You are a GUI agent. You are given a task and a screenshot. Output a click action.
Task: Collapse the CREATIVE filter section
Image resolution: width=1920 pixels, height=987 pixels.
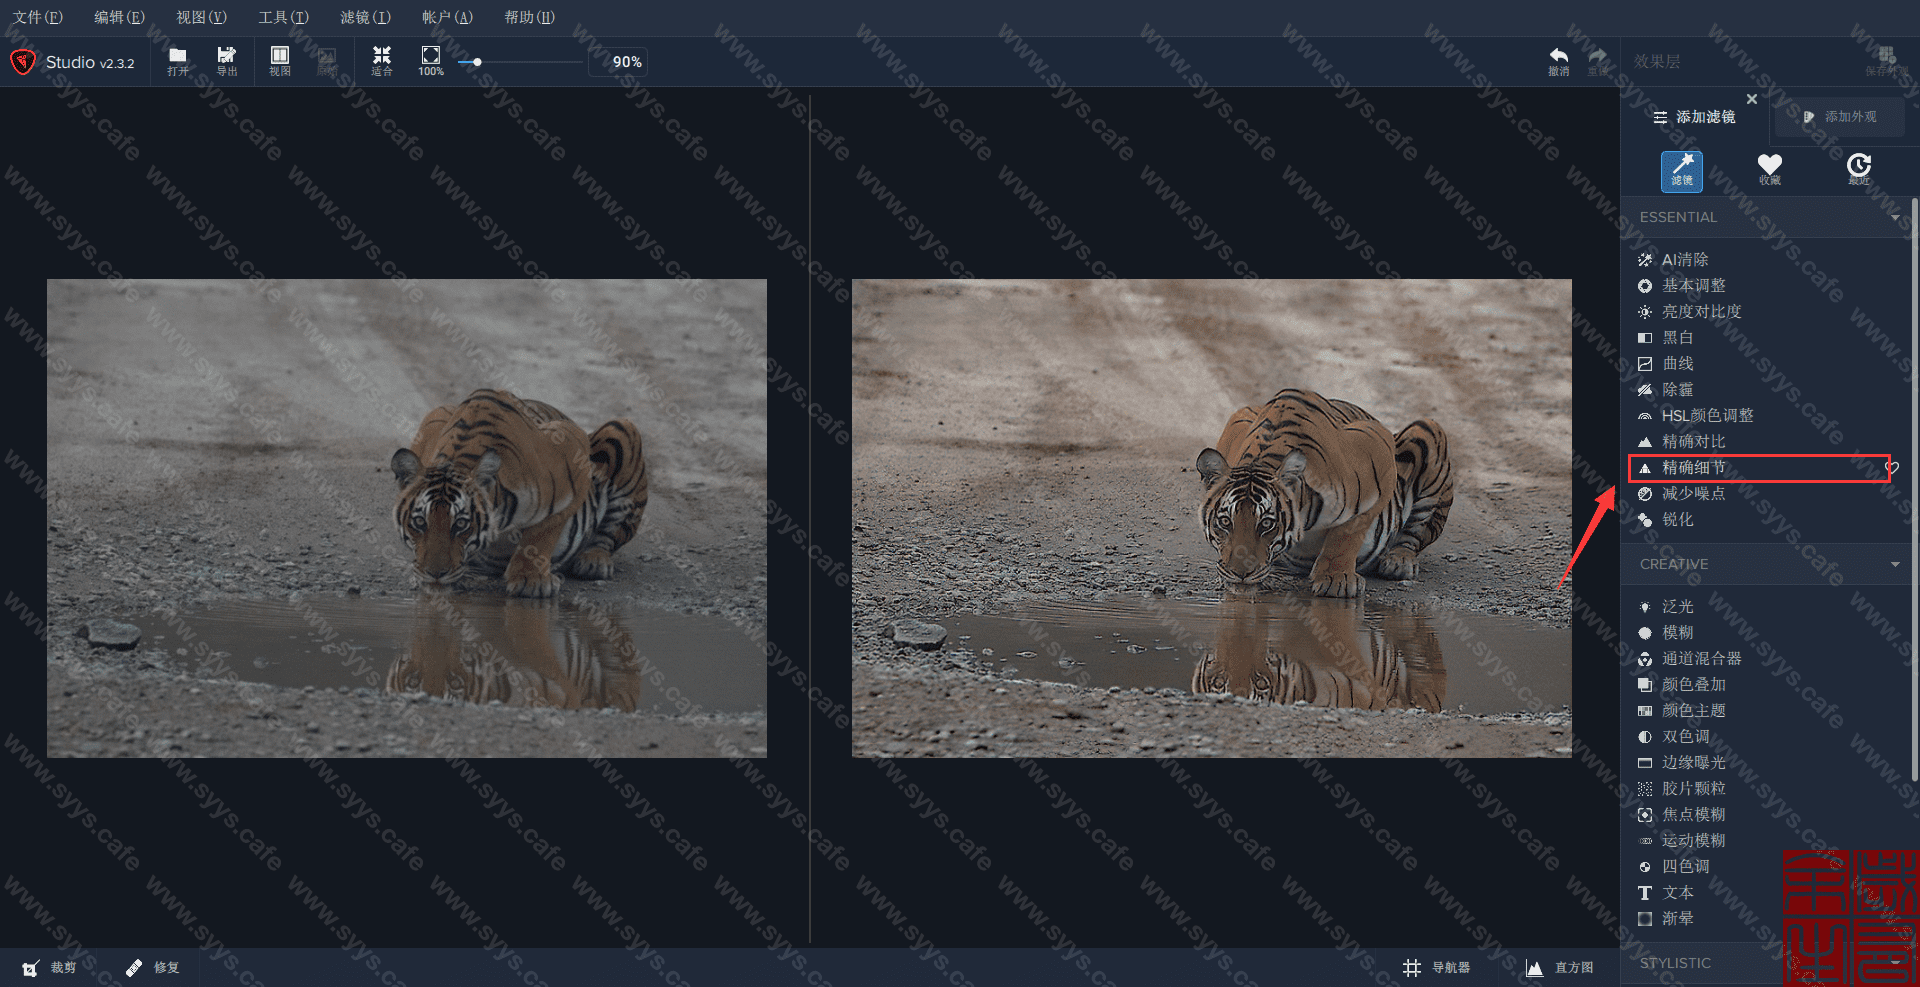pos(1894,564)
